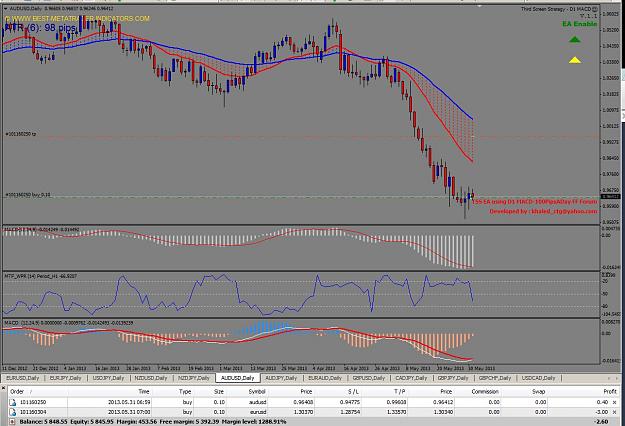Viewport: 625px width, 426px height.
Task: Sort orders by the Order column header
Action: coord(17,392)
